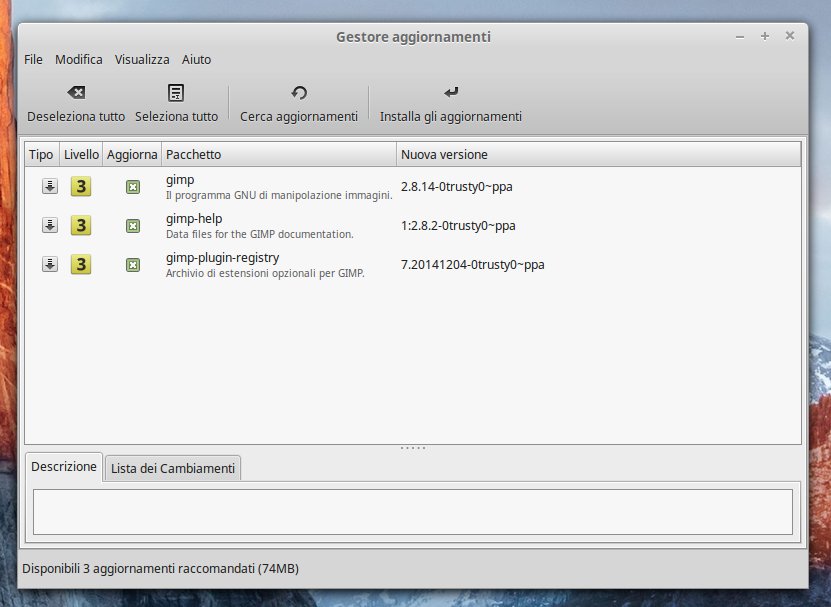Click the download type icon for gimp-plugin-registry
This screenshot has height=607, width=831.
(x=50, y=264)
